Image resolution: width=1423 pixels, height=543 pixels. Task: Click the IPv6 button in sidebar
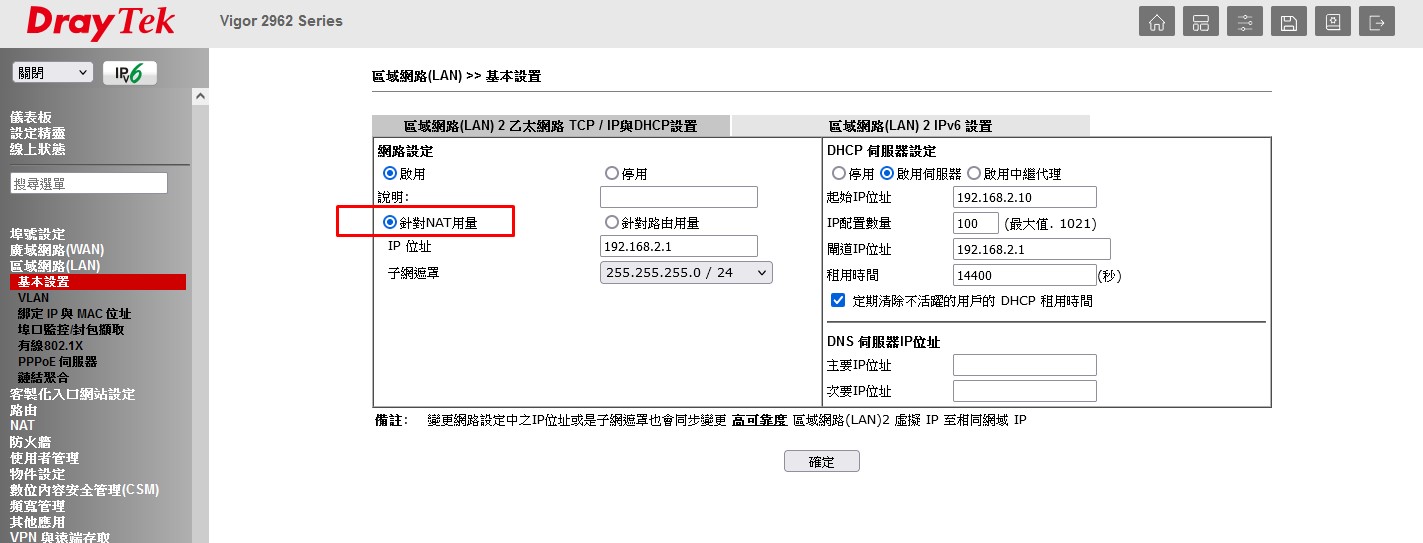(x=129, y=73)
